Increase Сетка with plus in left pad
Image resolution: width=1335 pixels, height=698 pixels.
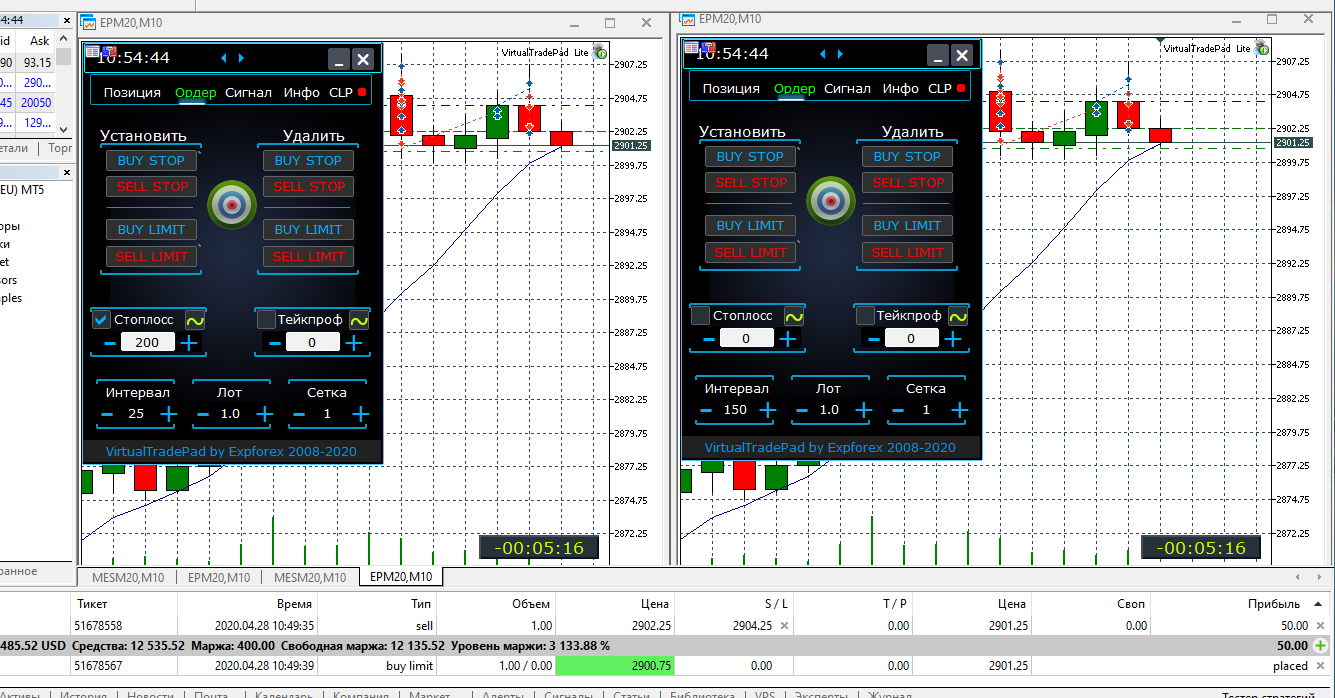[360, 414]
